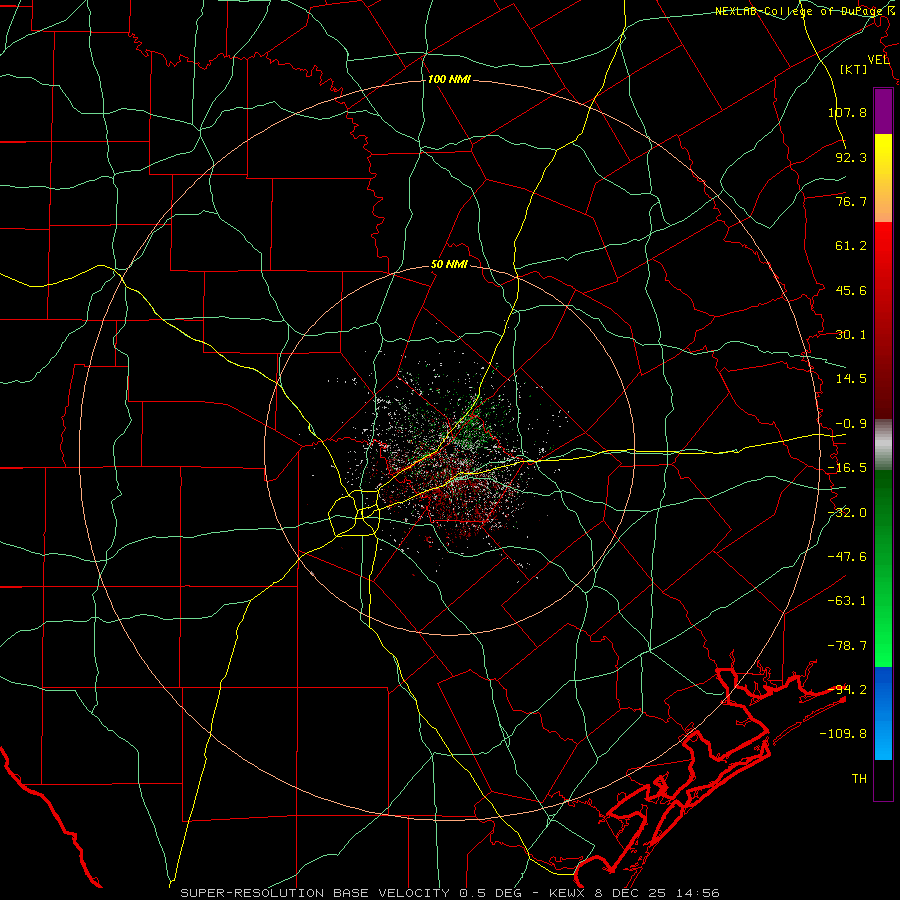The image size is (900, 900).
Task: Click the -47.6 velocity scale value
Action: (x=847, y=557)
